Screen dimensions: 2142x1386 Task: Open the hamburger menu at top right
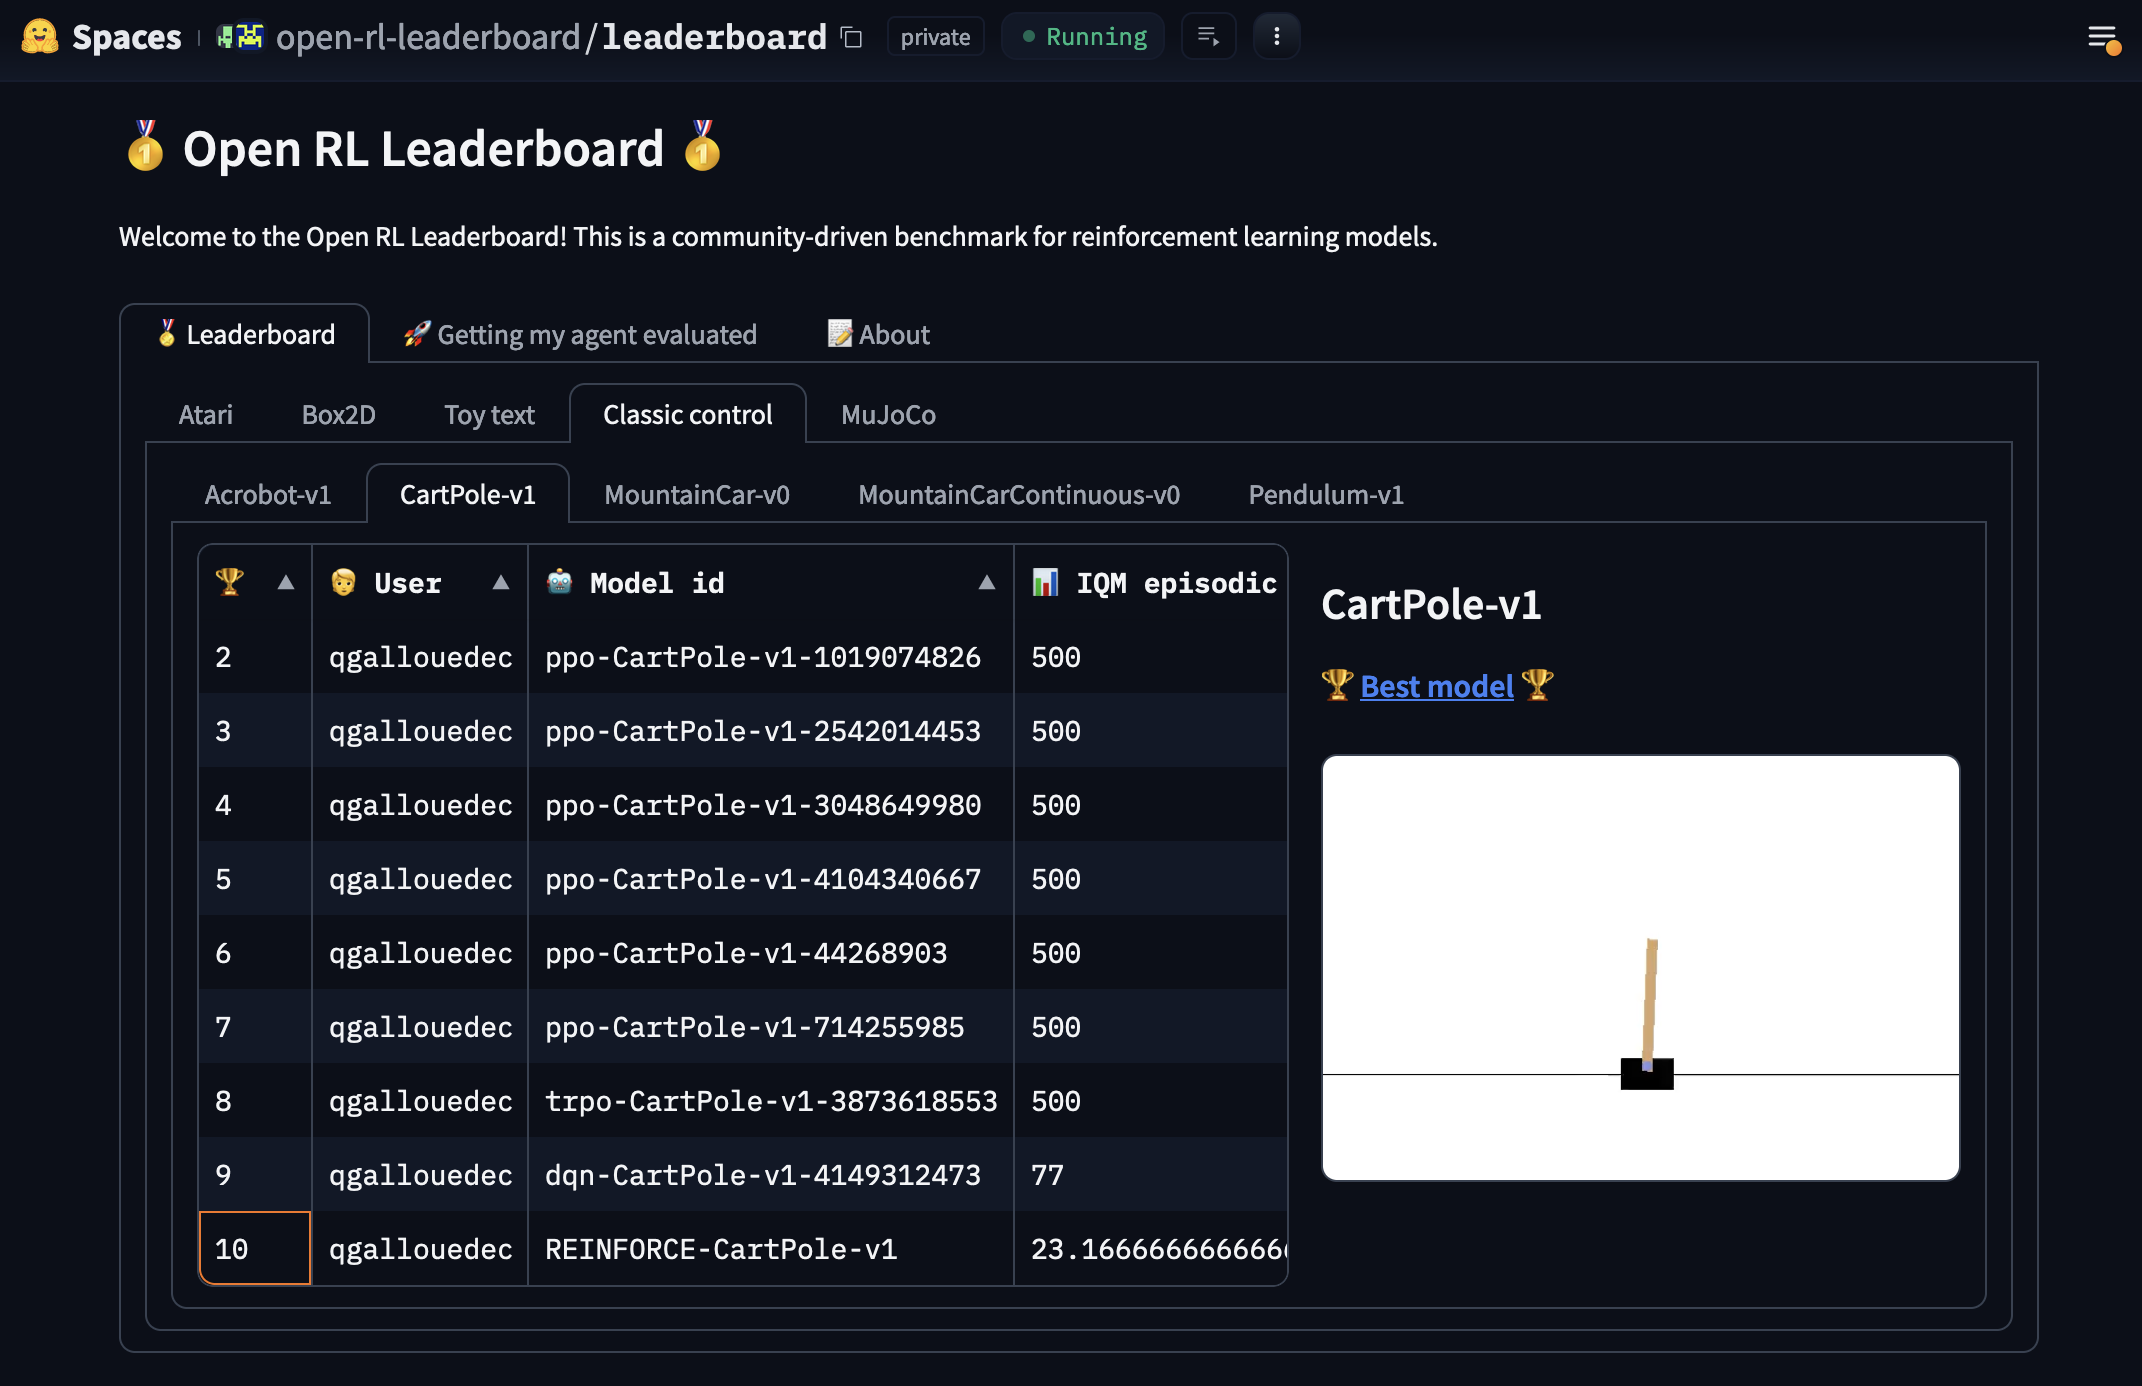2103,38
